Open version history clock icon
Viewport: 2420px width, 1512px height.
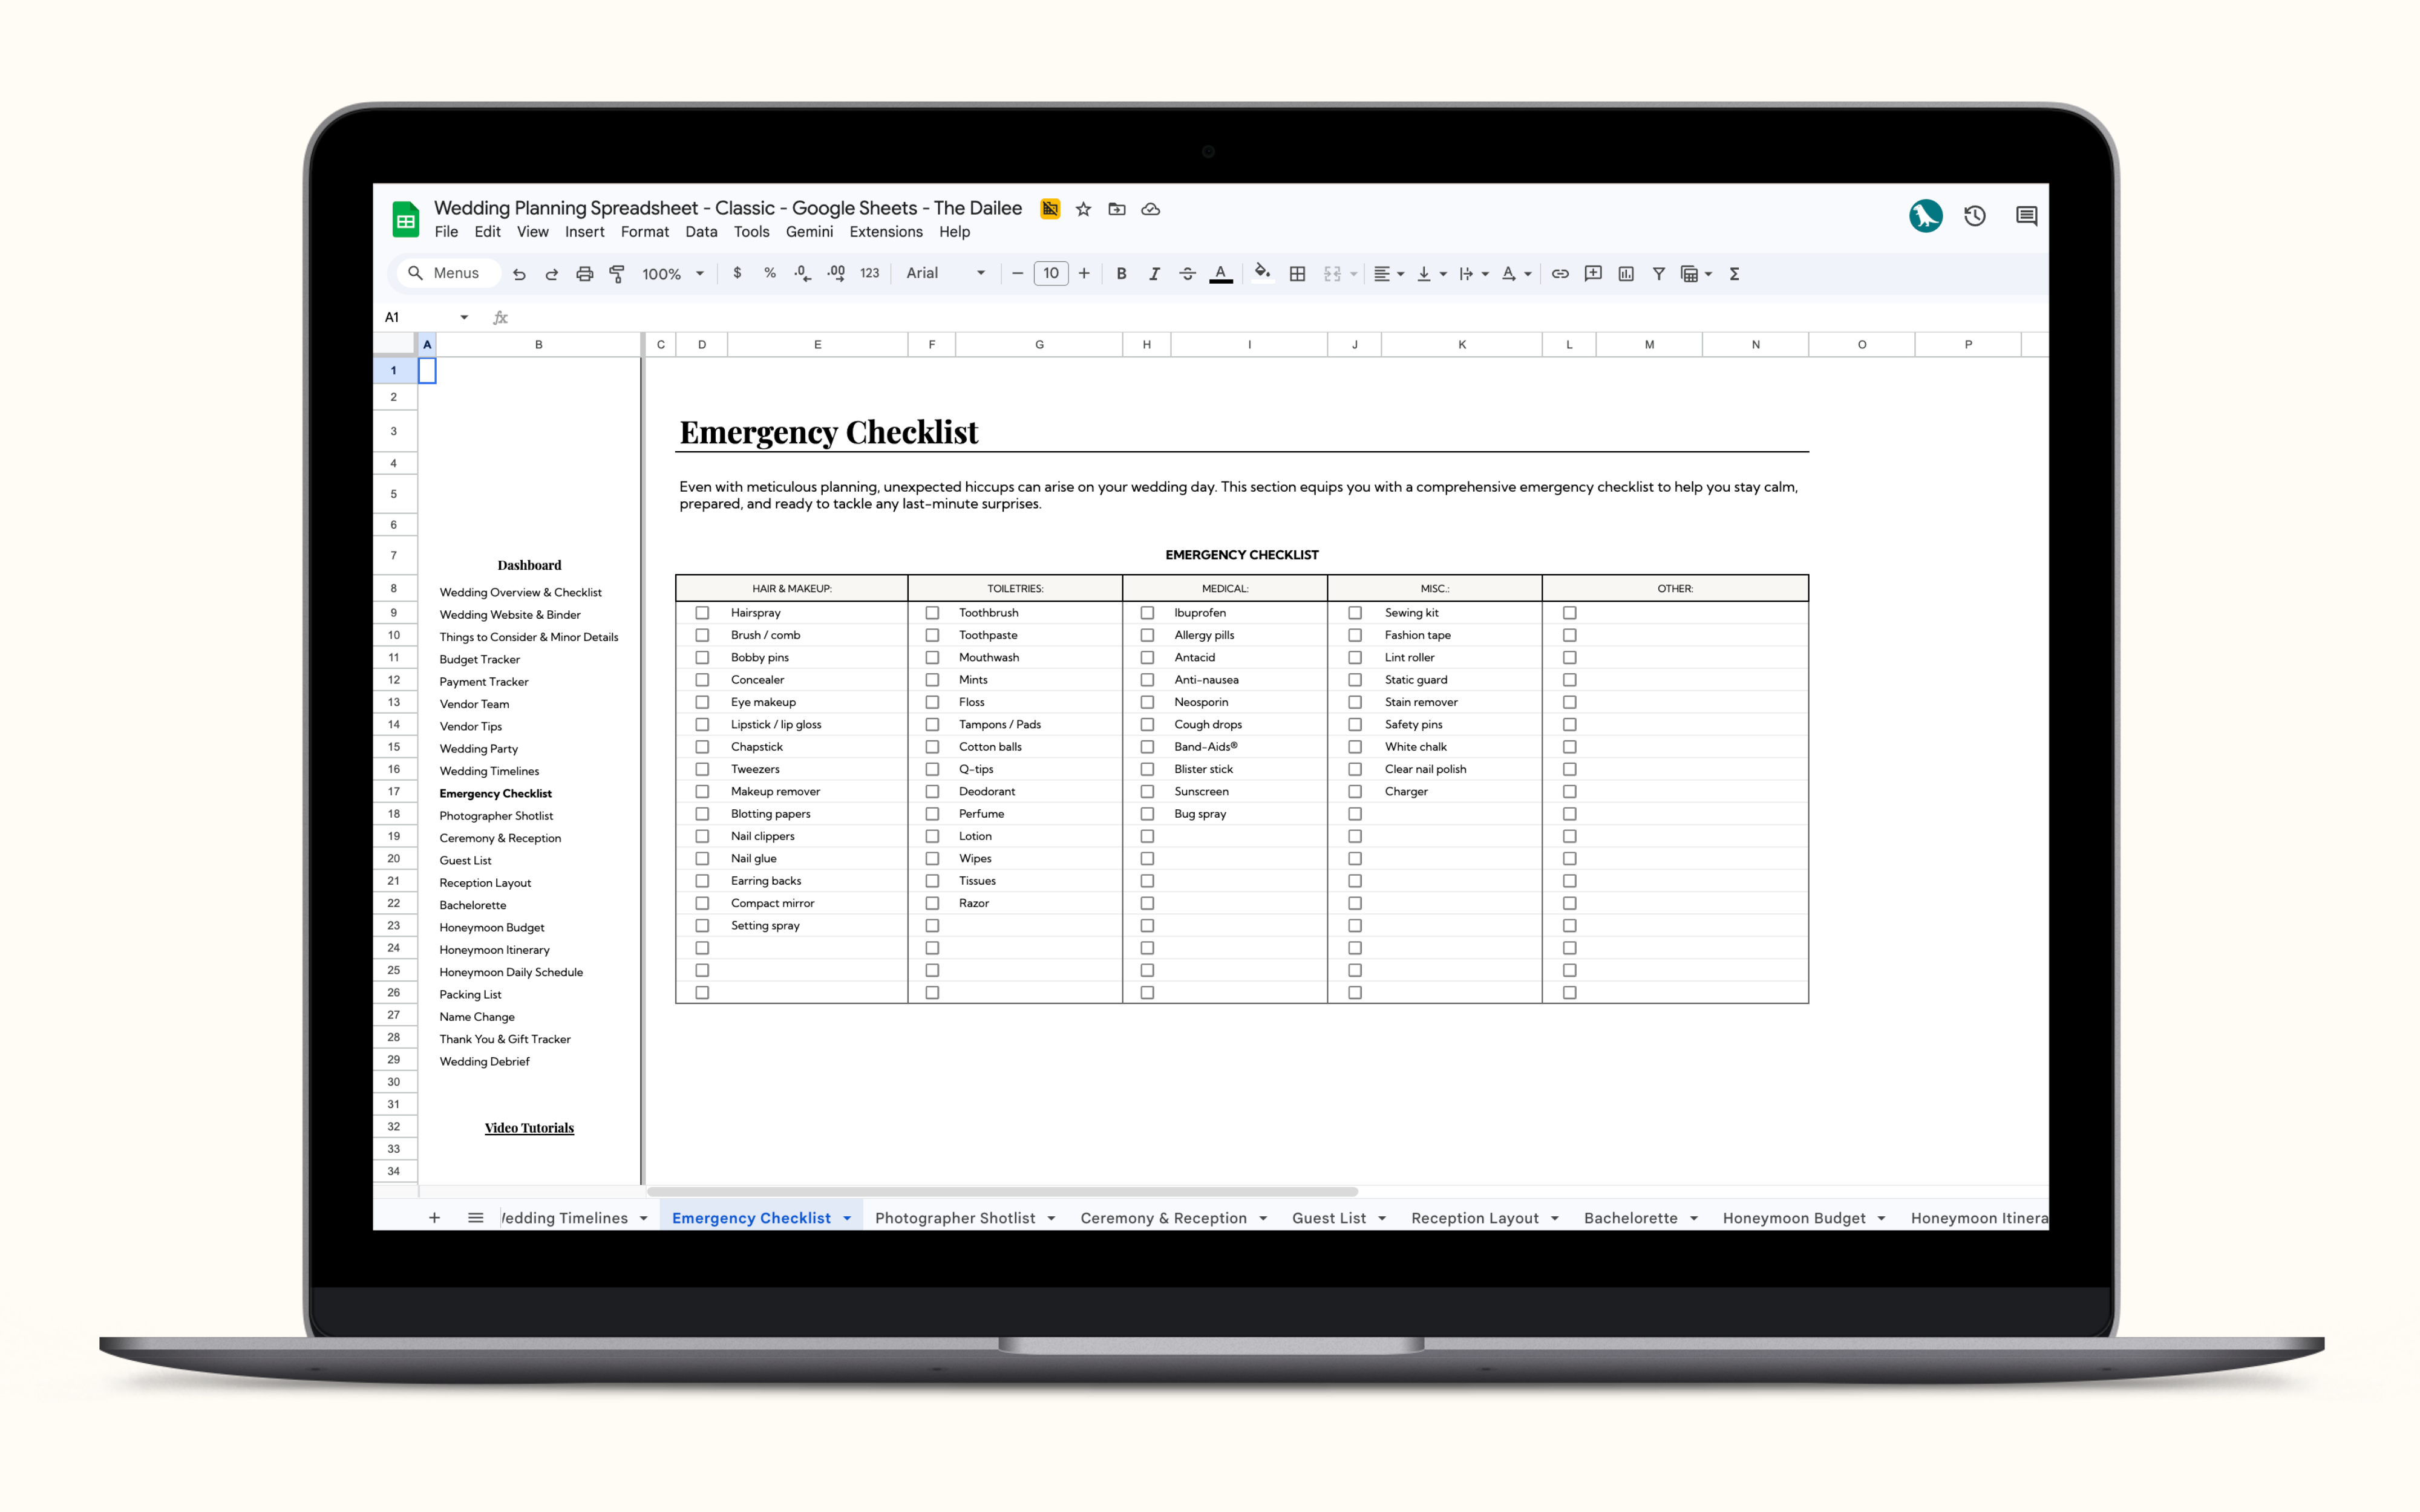tap(1974, 216)
